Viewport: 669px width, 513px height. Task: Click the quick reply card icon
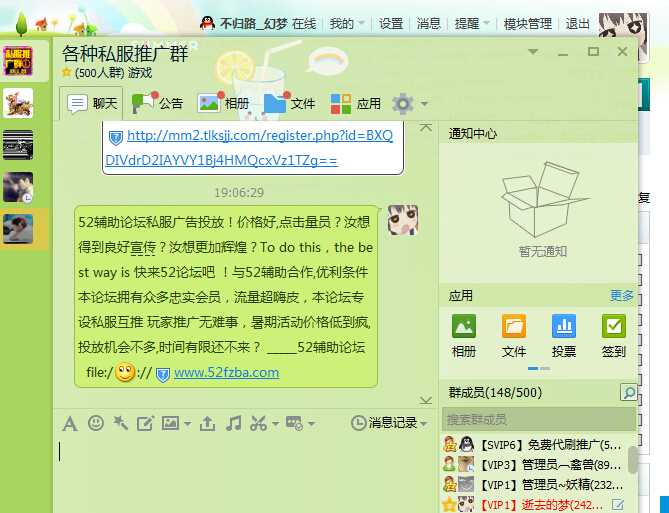tap(294, 423)
